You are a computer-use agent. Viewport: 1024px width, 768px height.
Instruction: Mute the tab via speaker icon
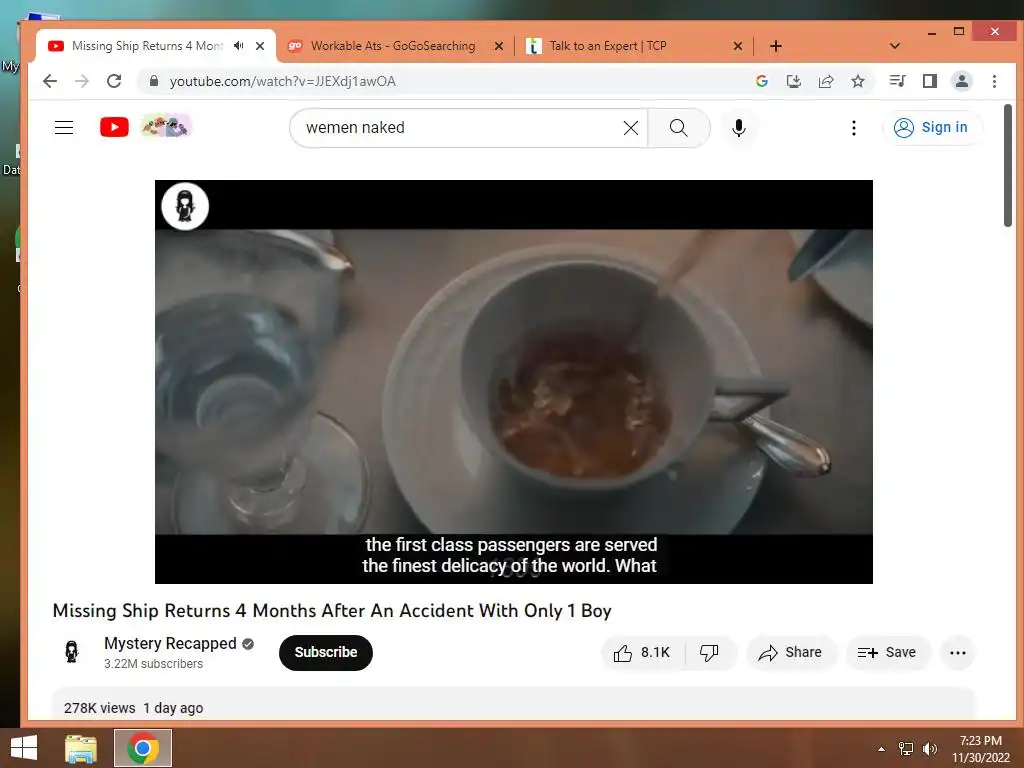239,46
